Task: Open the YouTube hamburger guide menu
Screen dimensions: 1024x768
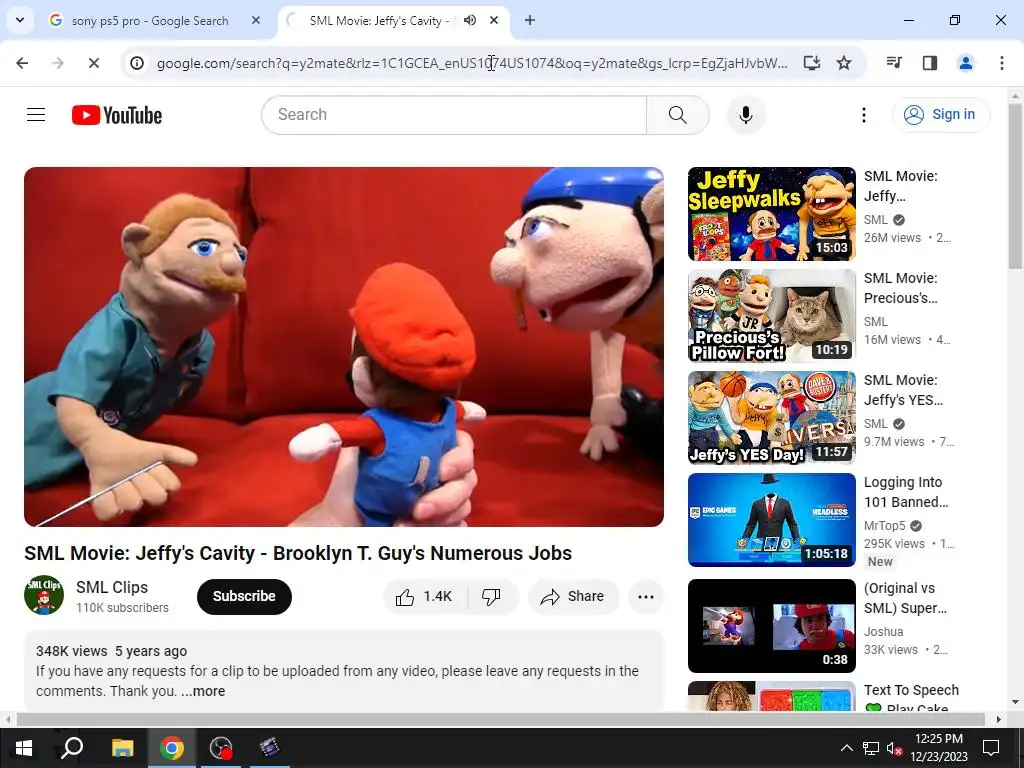Action: (x=36, y=115)
